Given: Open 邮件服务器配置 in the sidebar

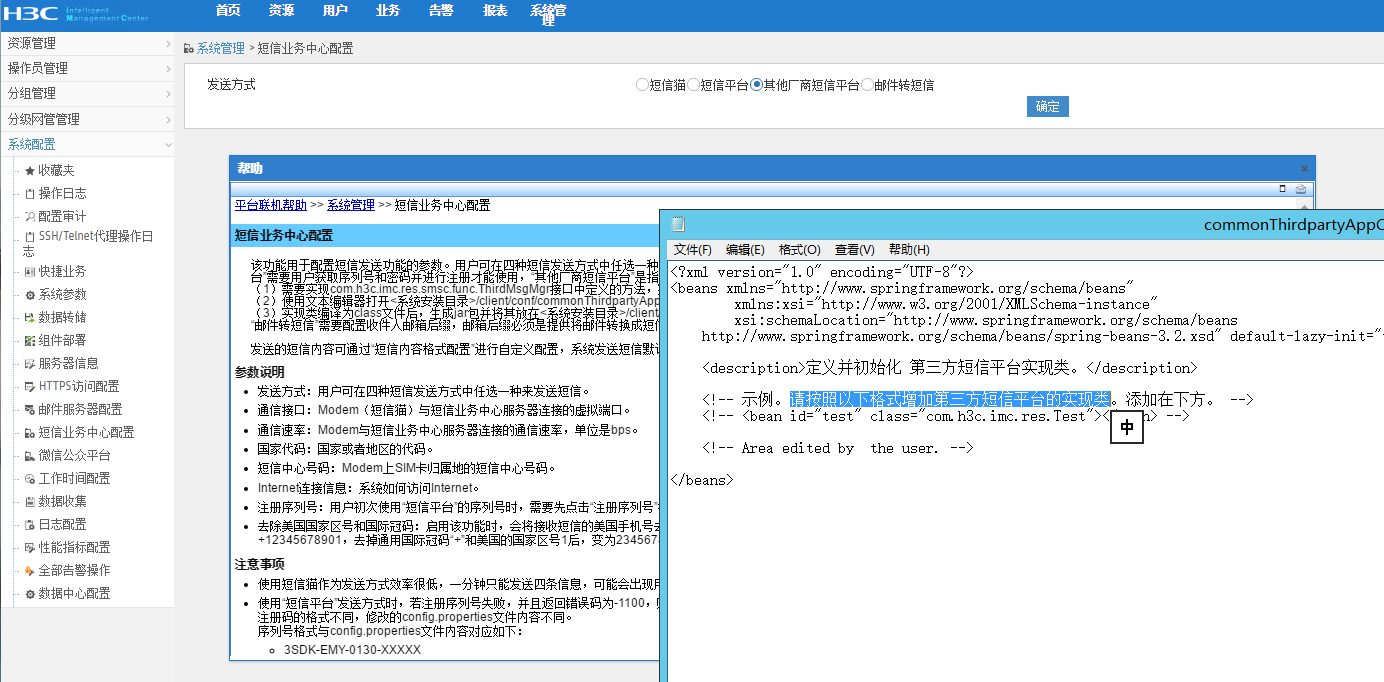Looking at the screenshot, I should click(81, 410).
